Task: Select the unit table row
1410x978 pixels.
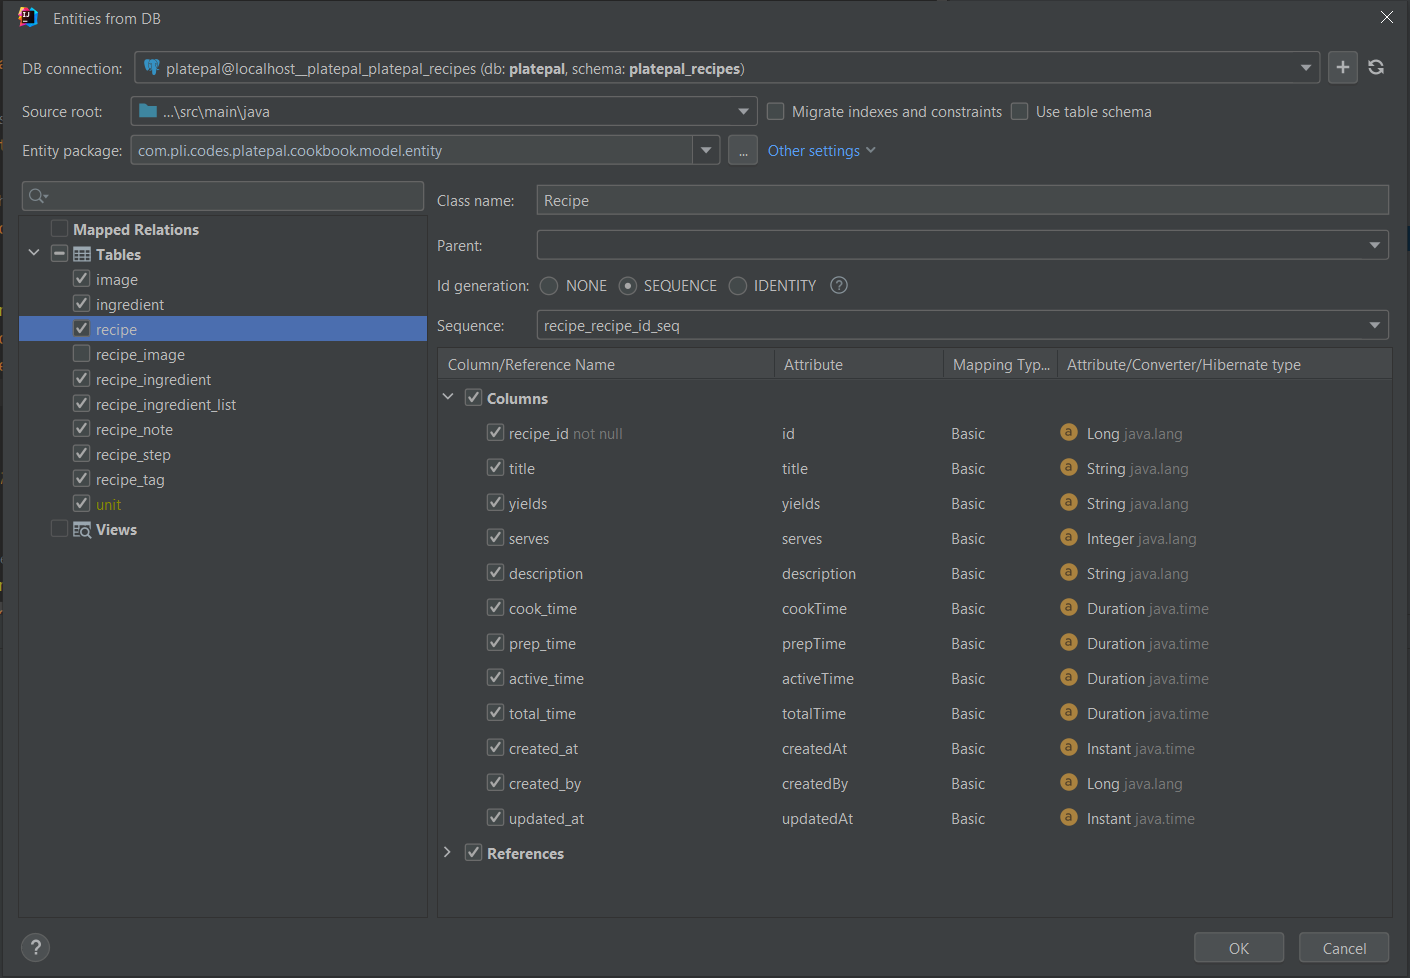Action: (223, 504)
